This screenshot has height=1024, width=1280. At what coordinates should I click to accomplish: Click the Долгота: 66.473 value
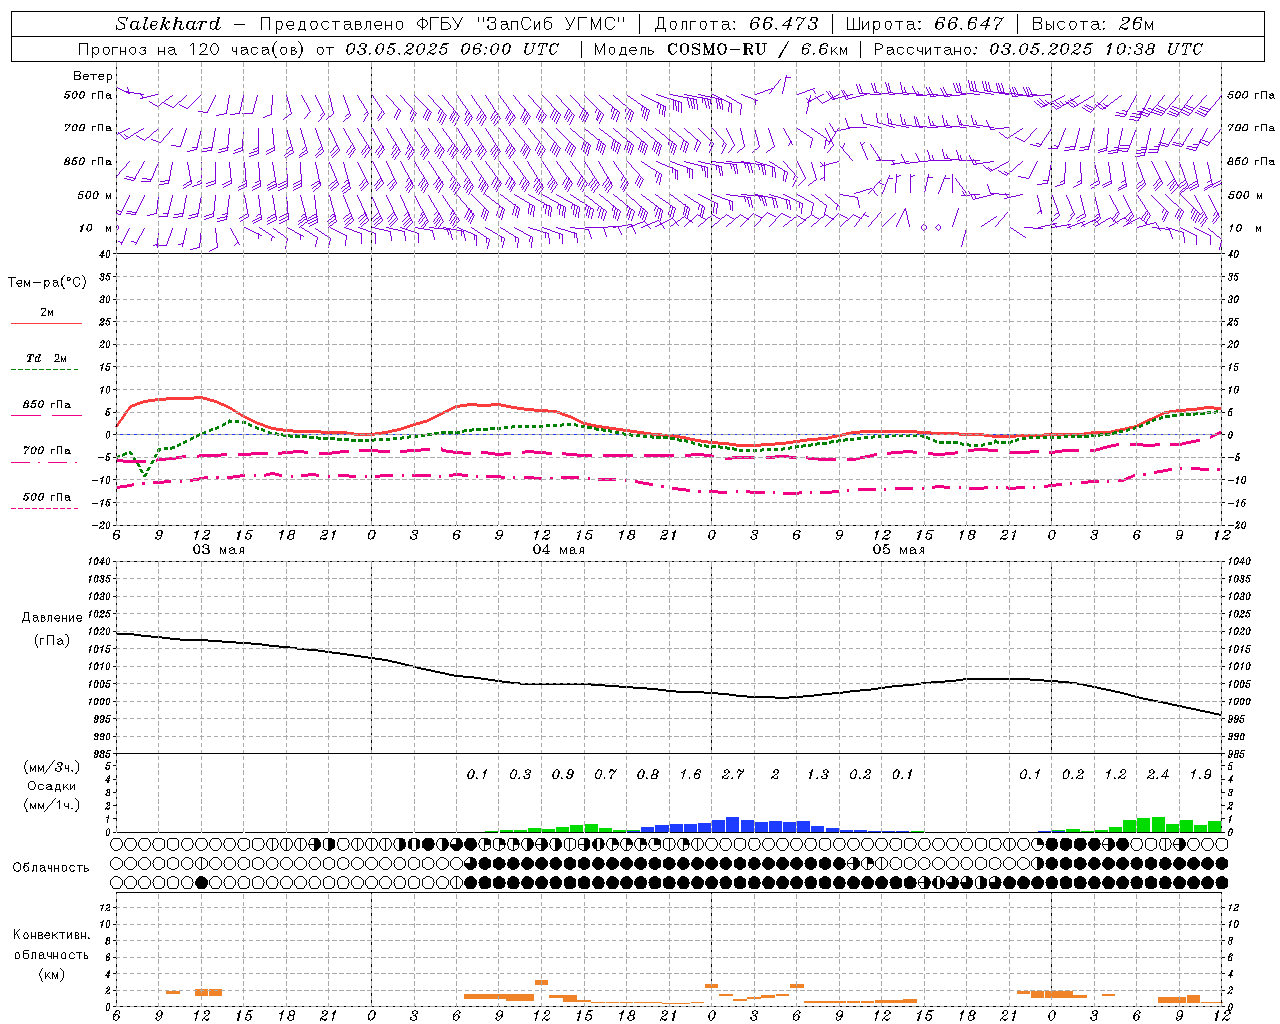tap(736, 24)
